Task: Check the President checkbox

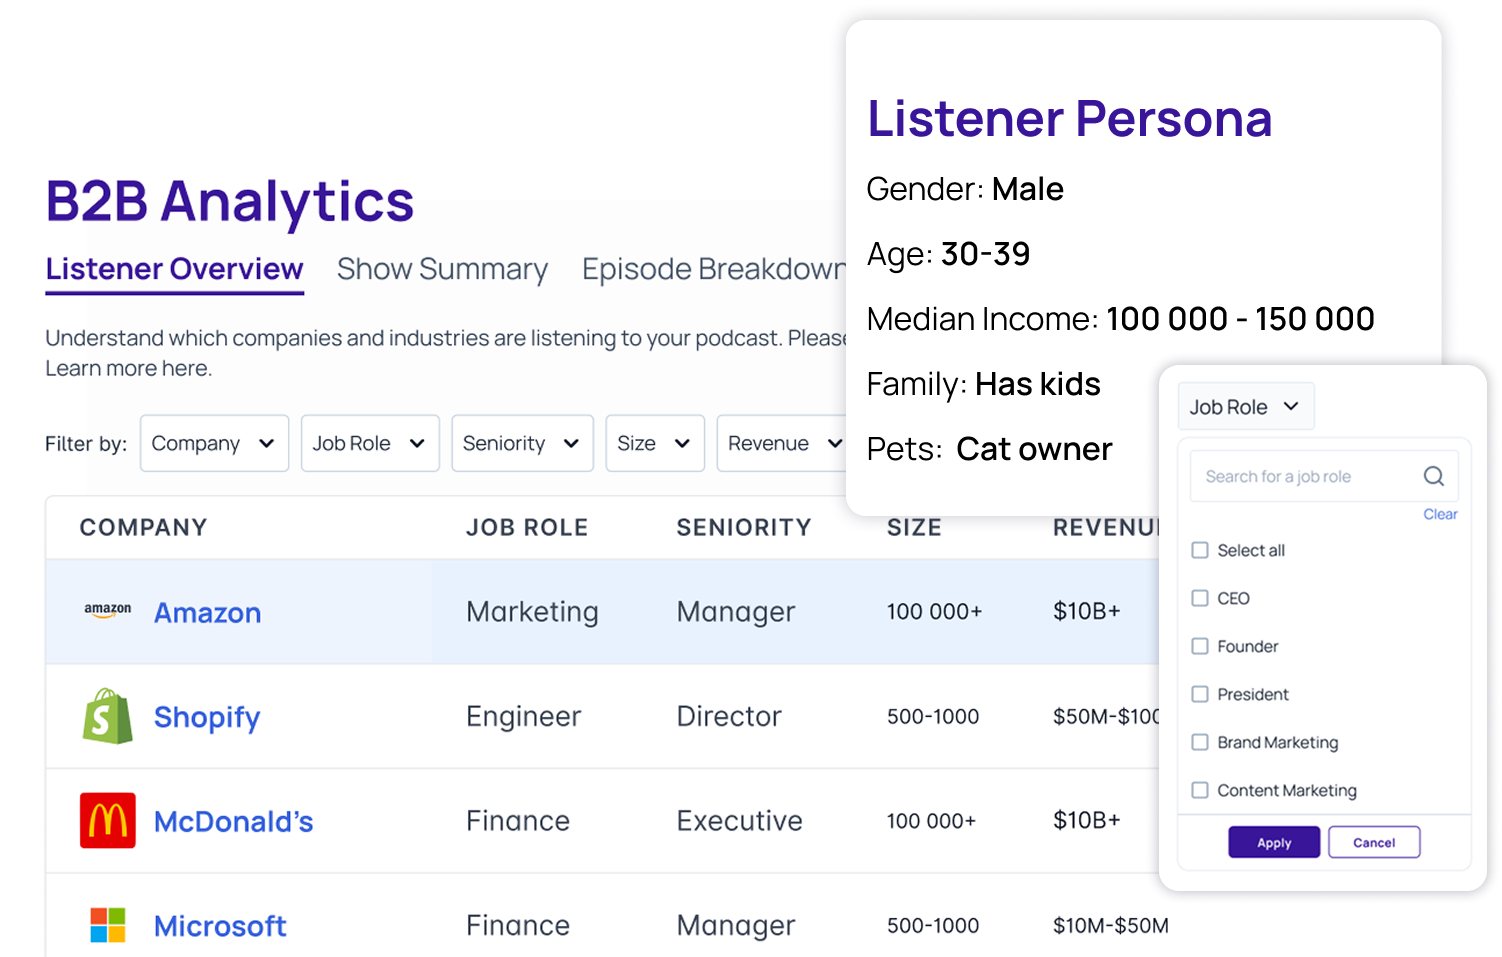Action: (x=1200, y=694)
